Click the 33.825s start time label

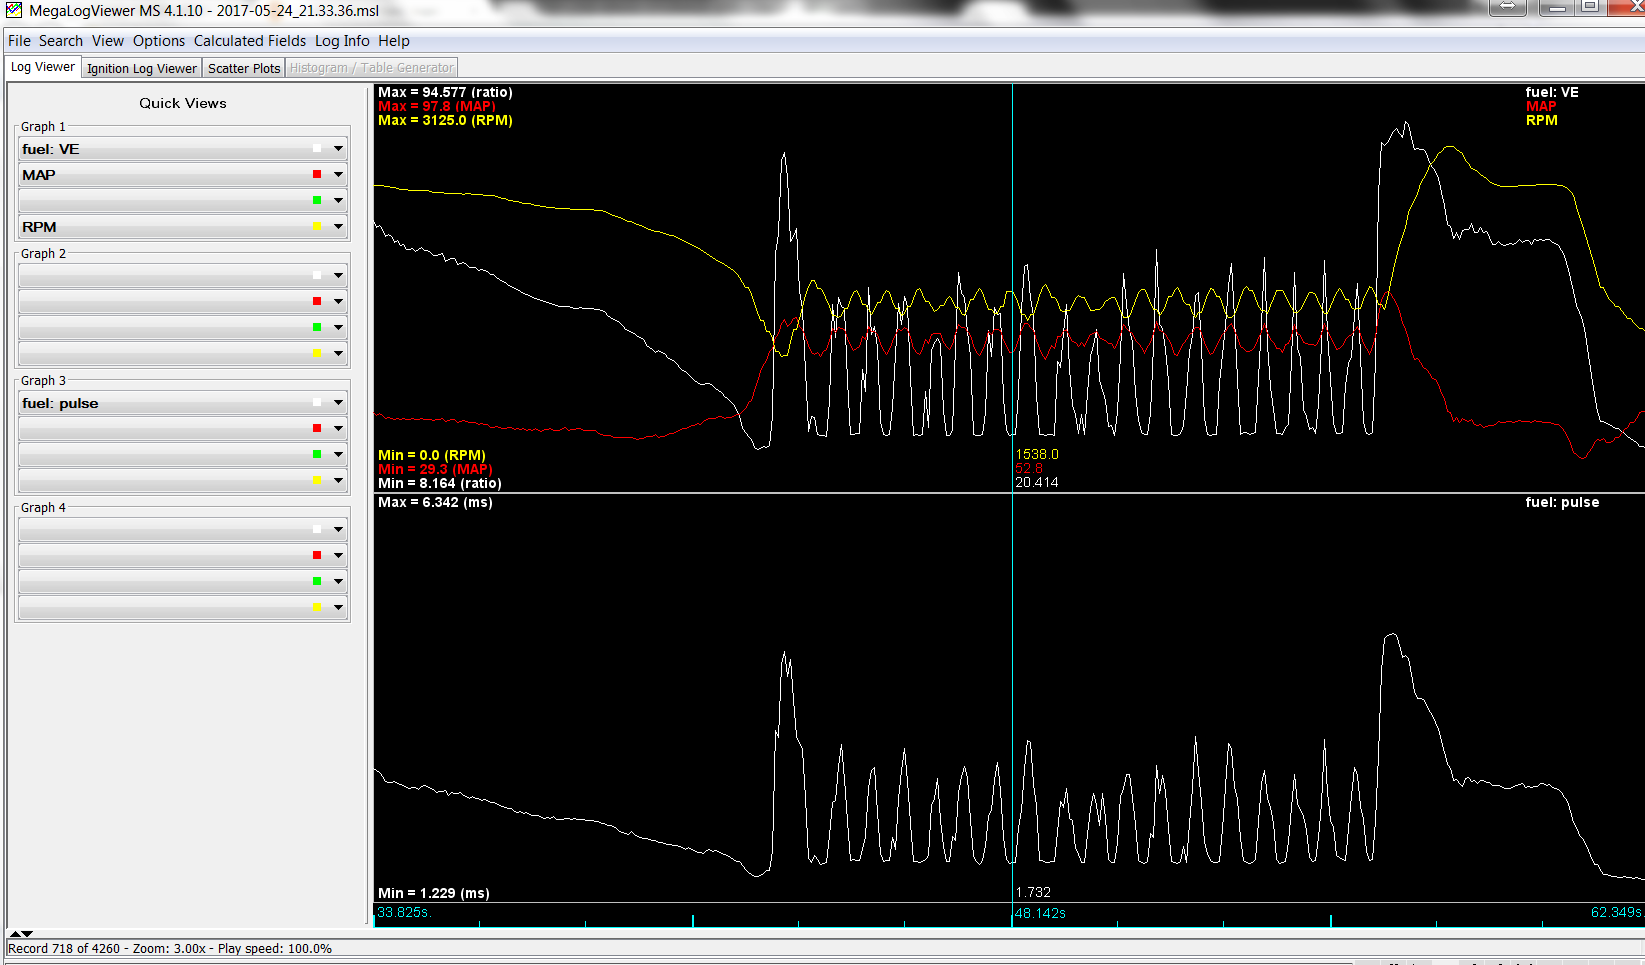404,912
